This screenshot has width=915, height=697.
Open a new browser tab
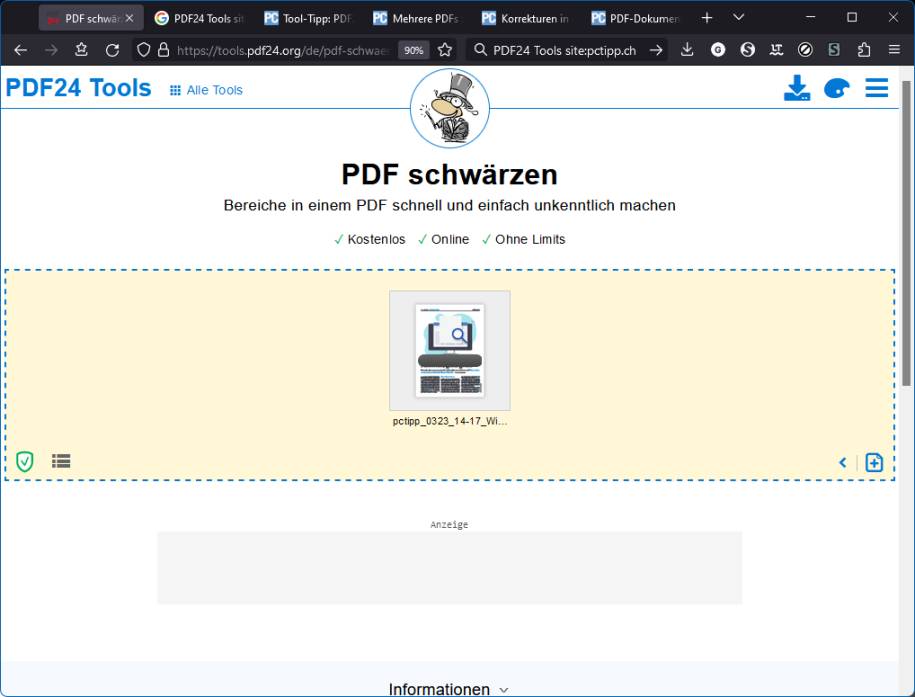[707, 17]
